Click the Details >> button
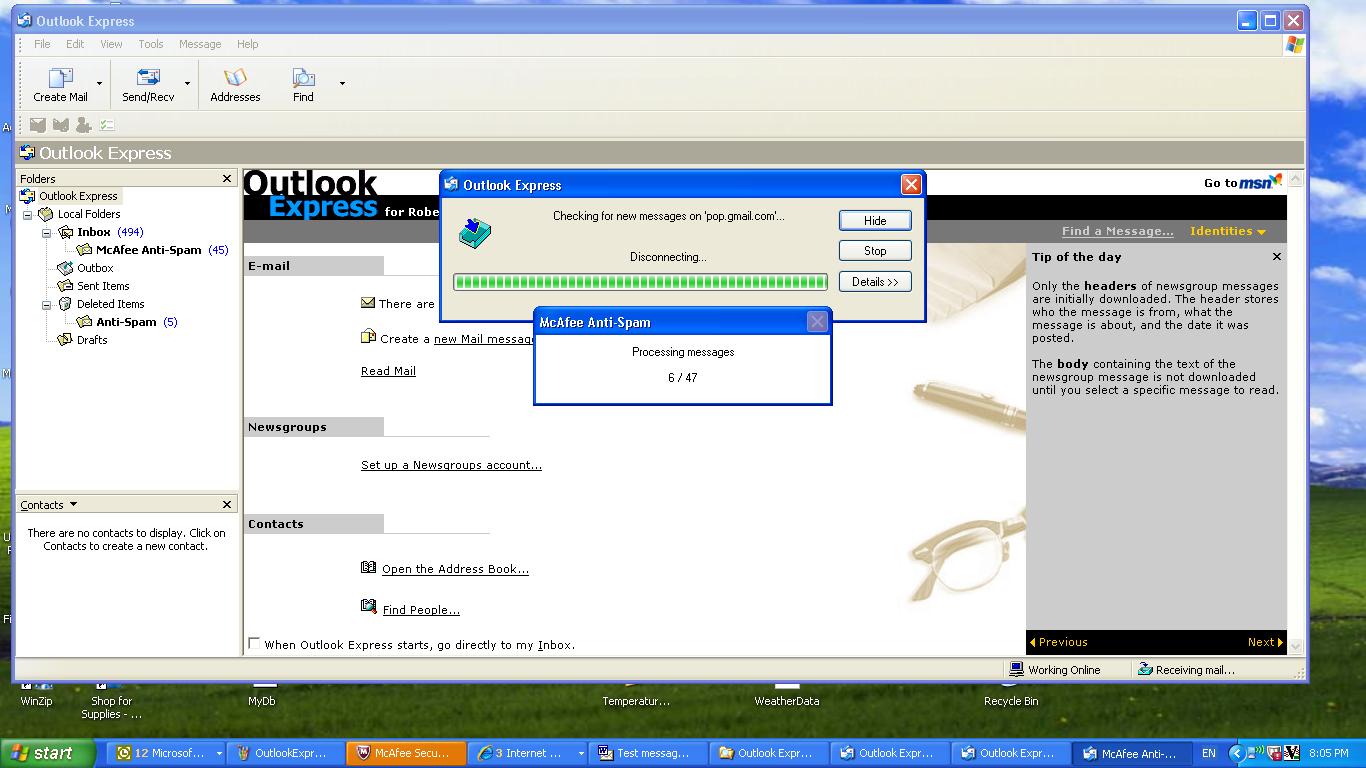 pyautogui.click(x=875, y=282)
